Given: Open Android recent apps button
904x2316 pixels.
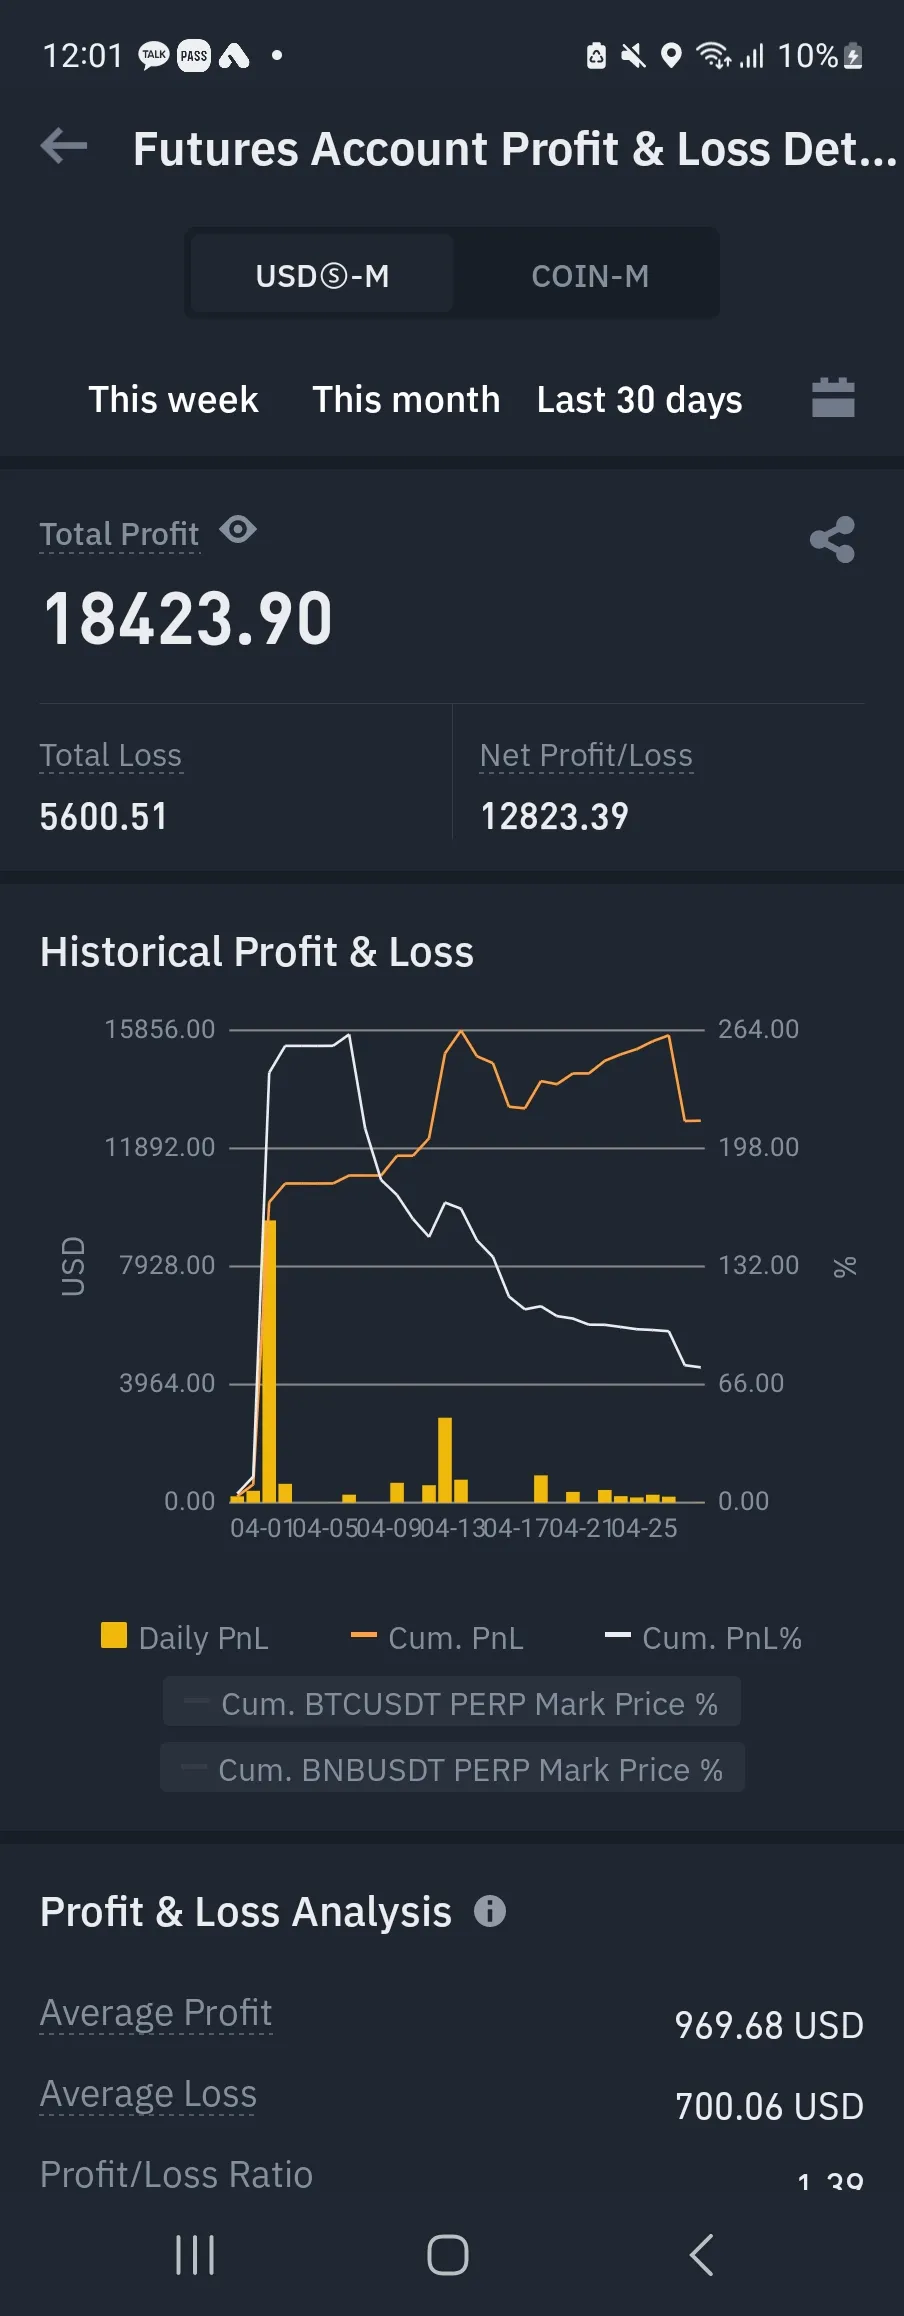Looking at the screenshot, I should 195,2255.
